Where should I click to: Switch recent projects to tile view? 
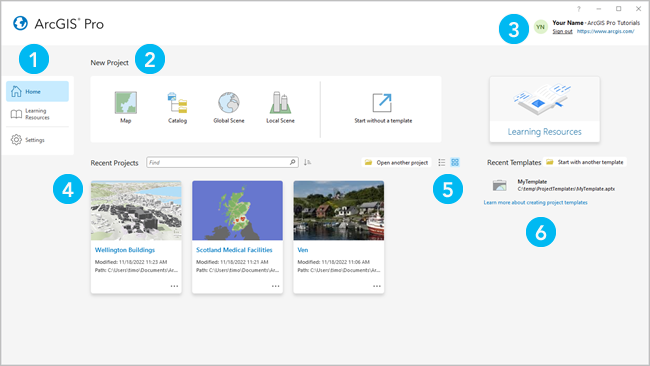tap(455, 162)
